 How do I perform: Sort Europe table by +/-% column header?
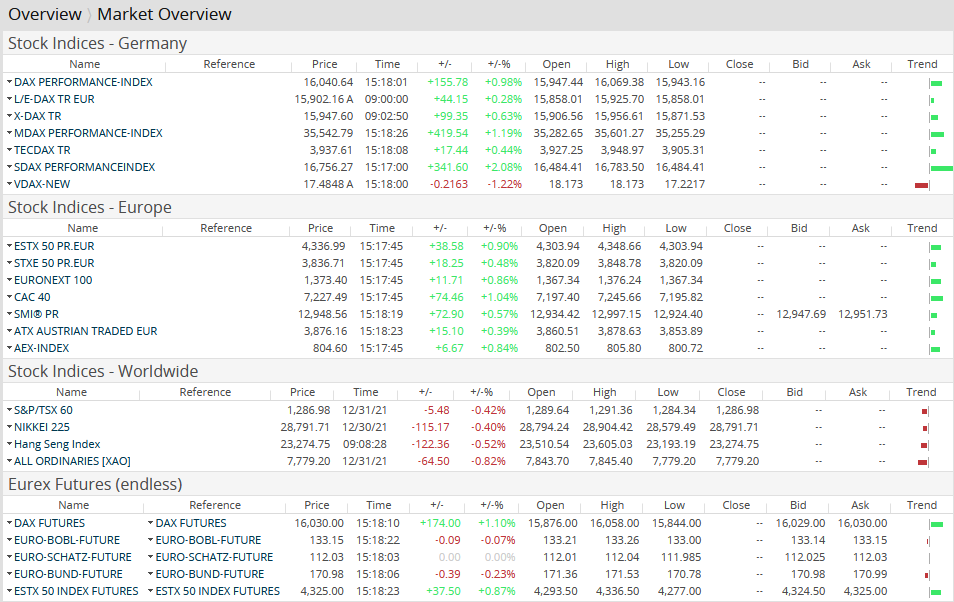coord(497,228)
